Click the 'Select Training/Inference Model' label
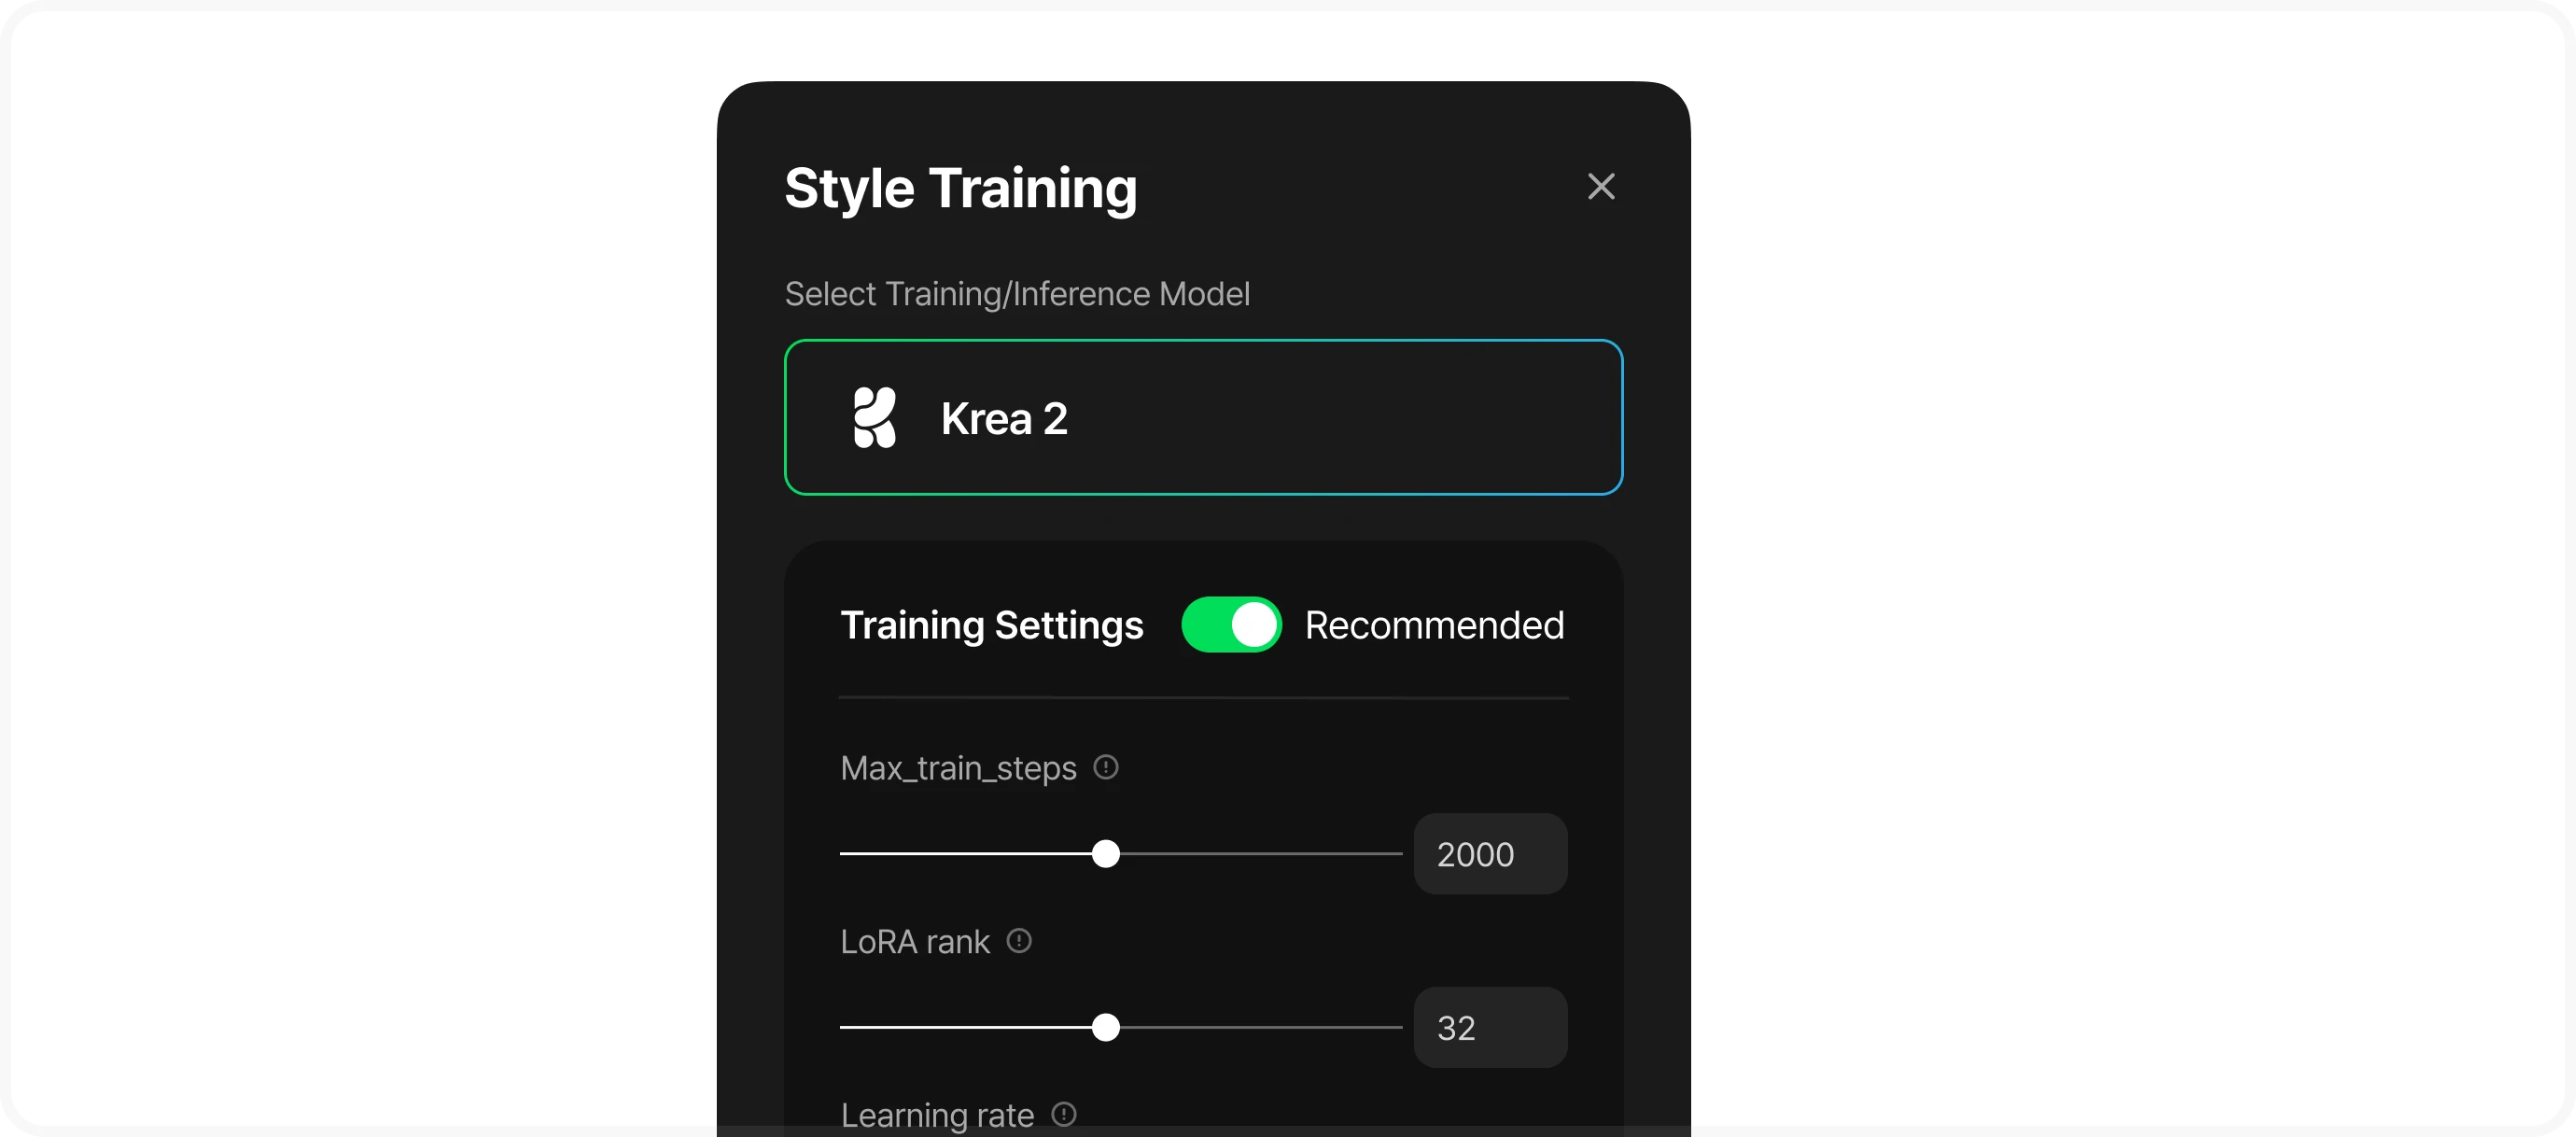Image resolution: width=2576 pixels, height=1137 pixels. click(1017, 294)
